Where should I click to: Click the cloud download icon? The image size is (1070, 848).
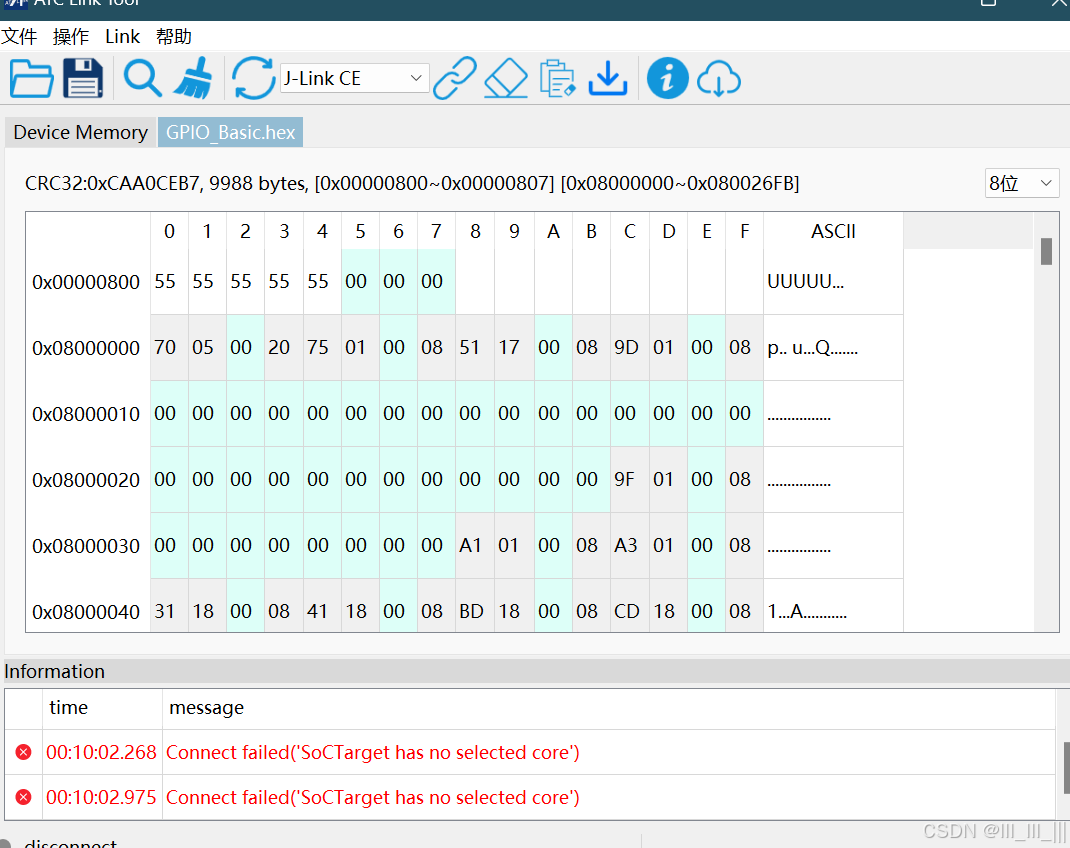[718, 78]
